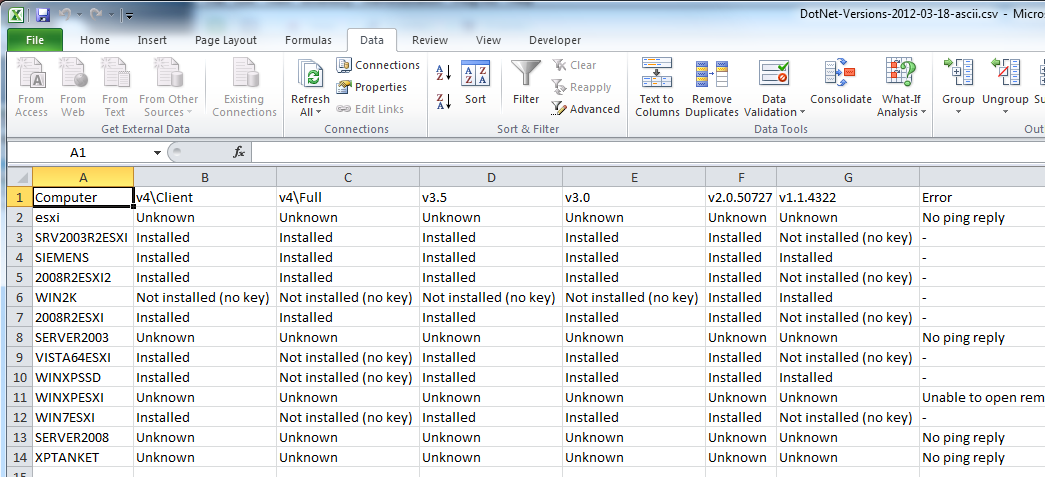The height and width of the screenshot is (477, 1045).
Task: Open the Text to Columns wizard
Action: 657,87
